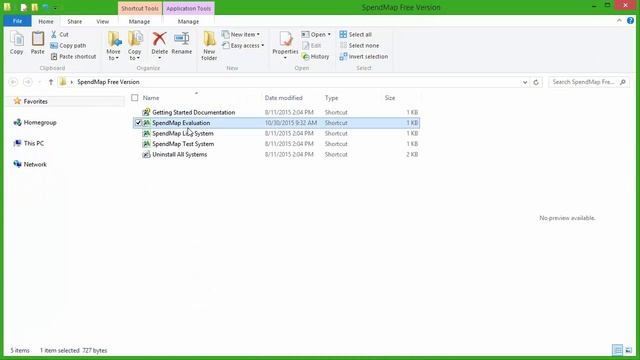Open the Properties dropdown arrow
The image size is (640, 360).
(285, 58)
